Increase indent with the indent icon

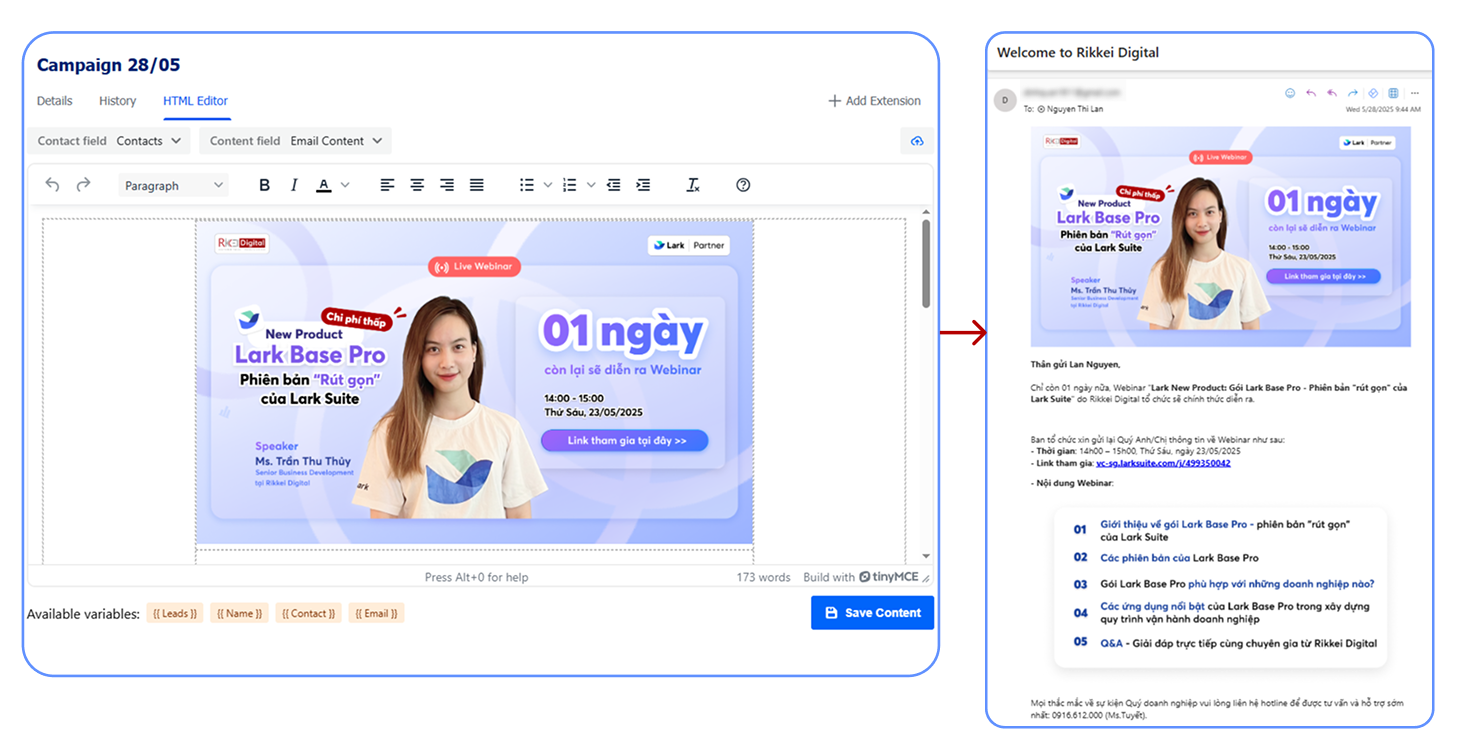[x=643, y=185]
